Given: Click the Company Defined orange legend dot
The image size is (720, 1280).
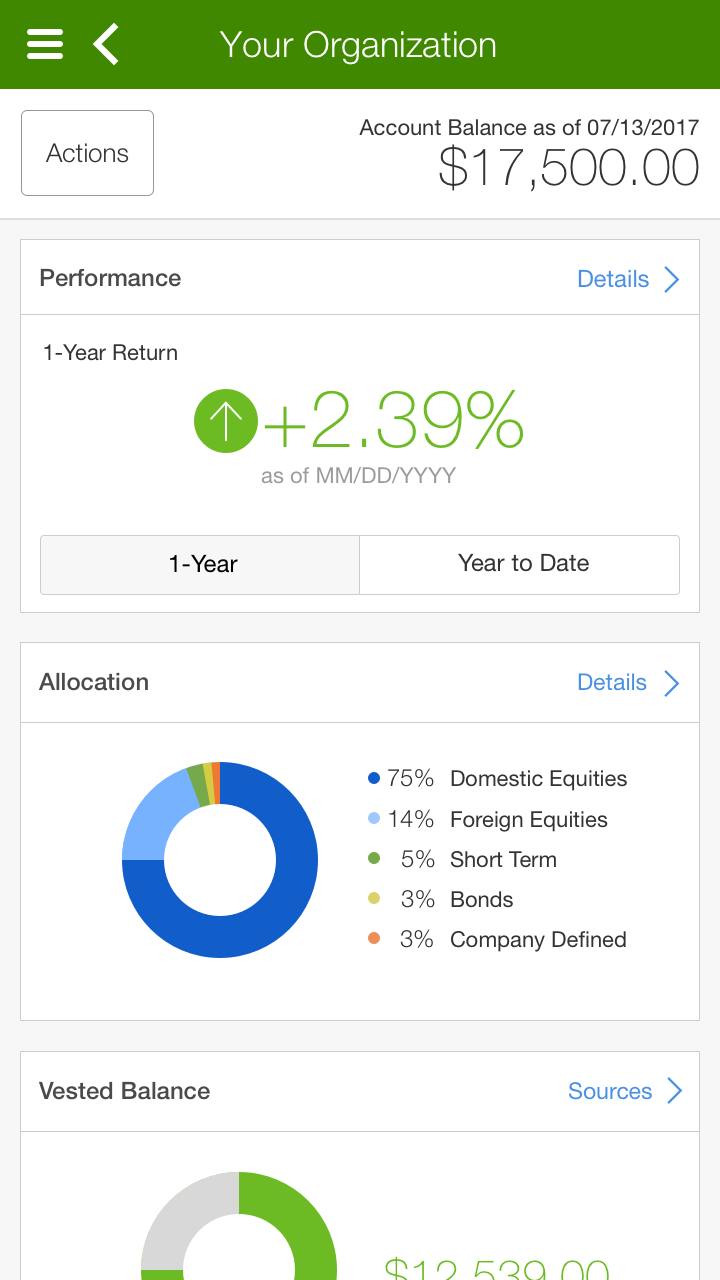Looking at the screenshot, I should pos(374,939).
